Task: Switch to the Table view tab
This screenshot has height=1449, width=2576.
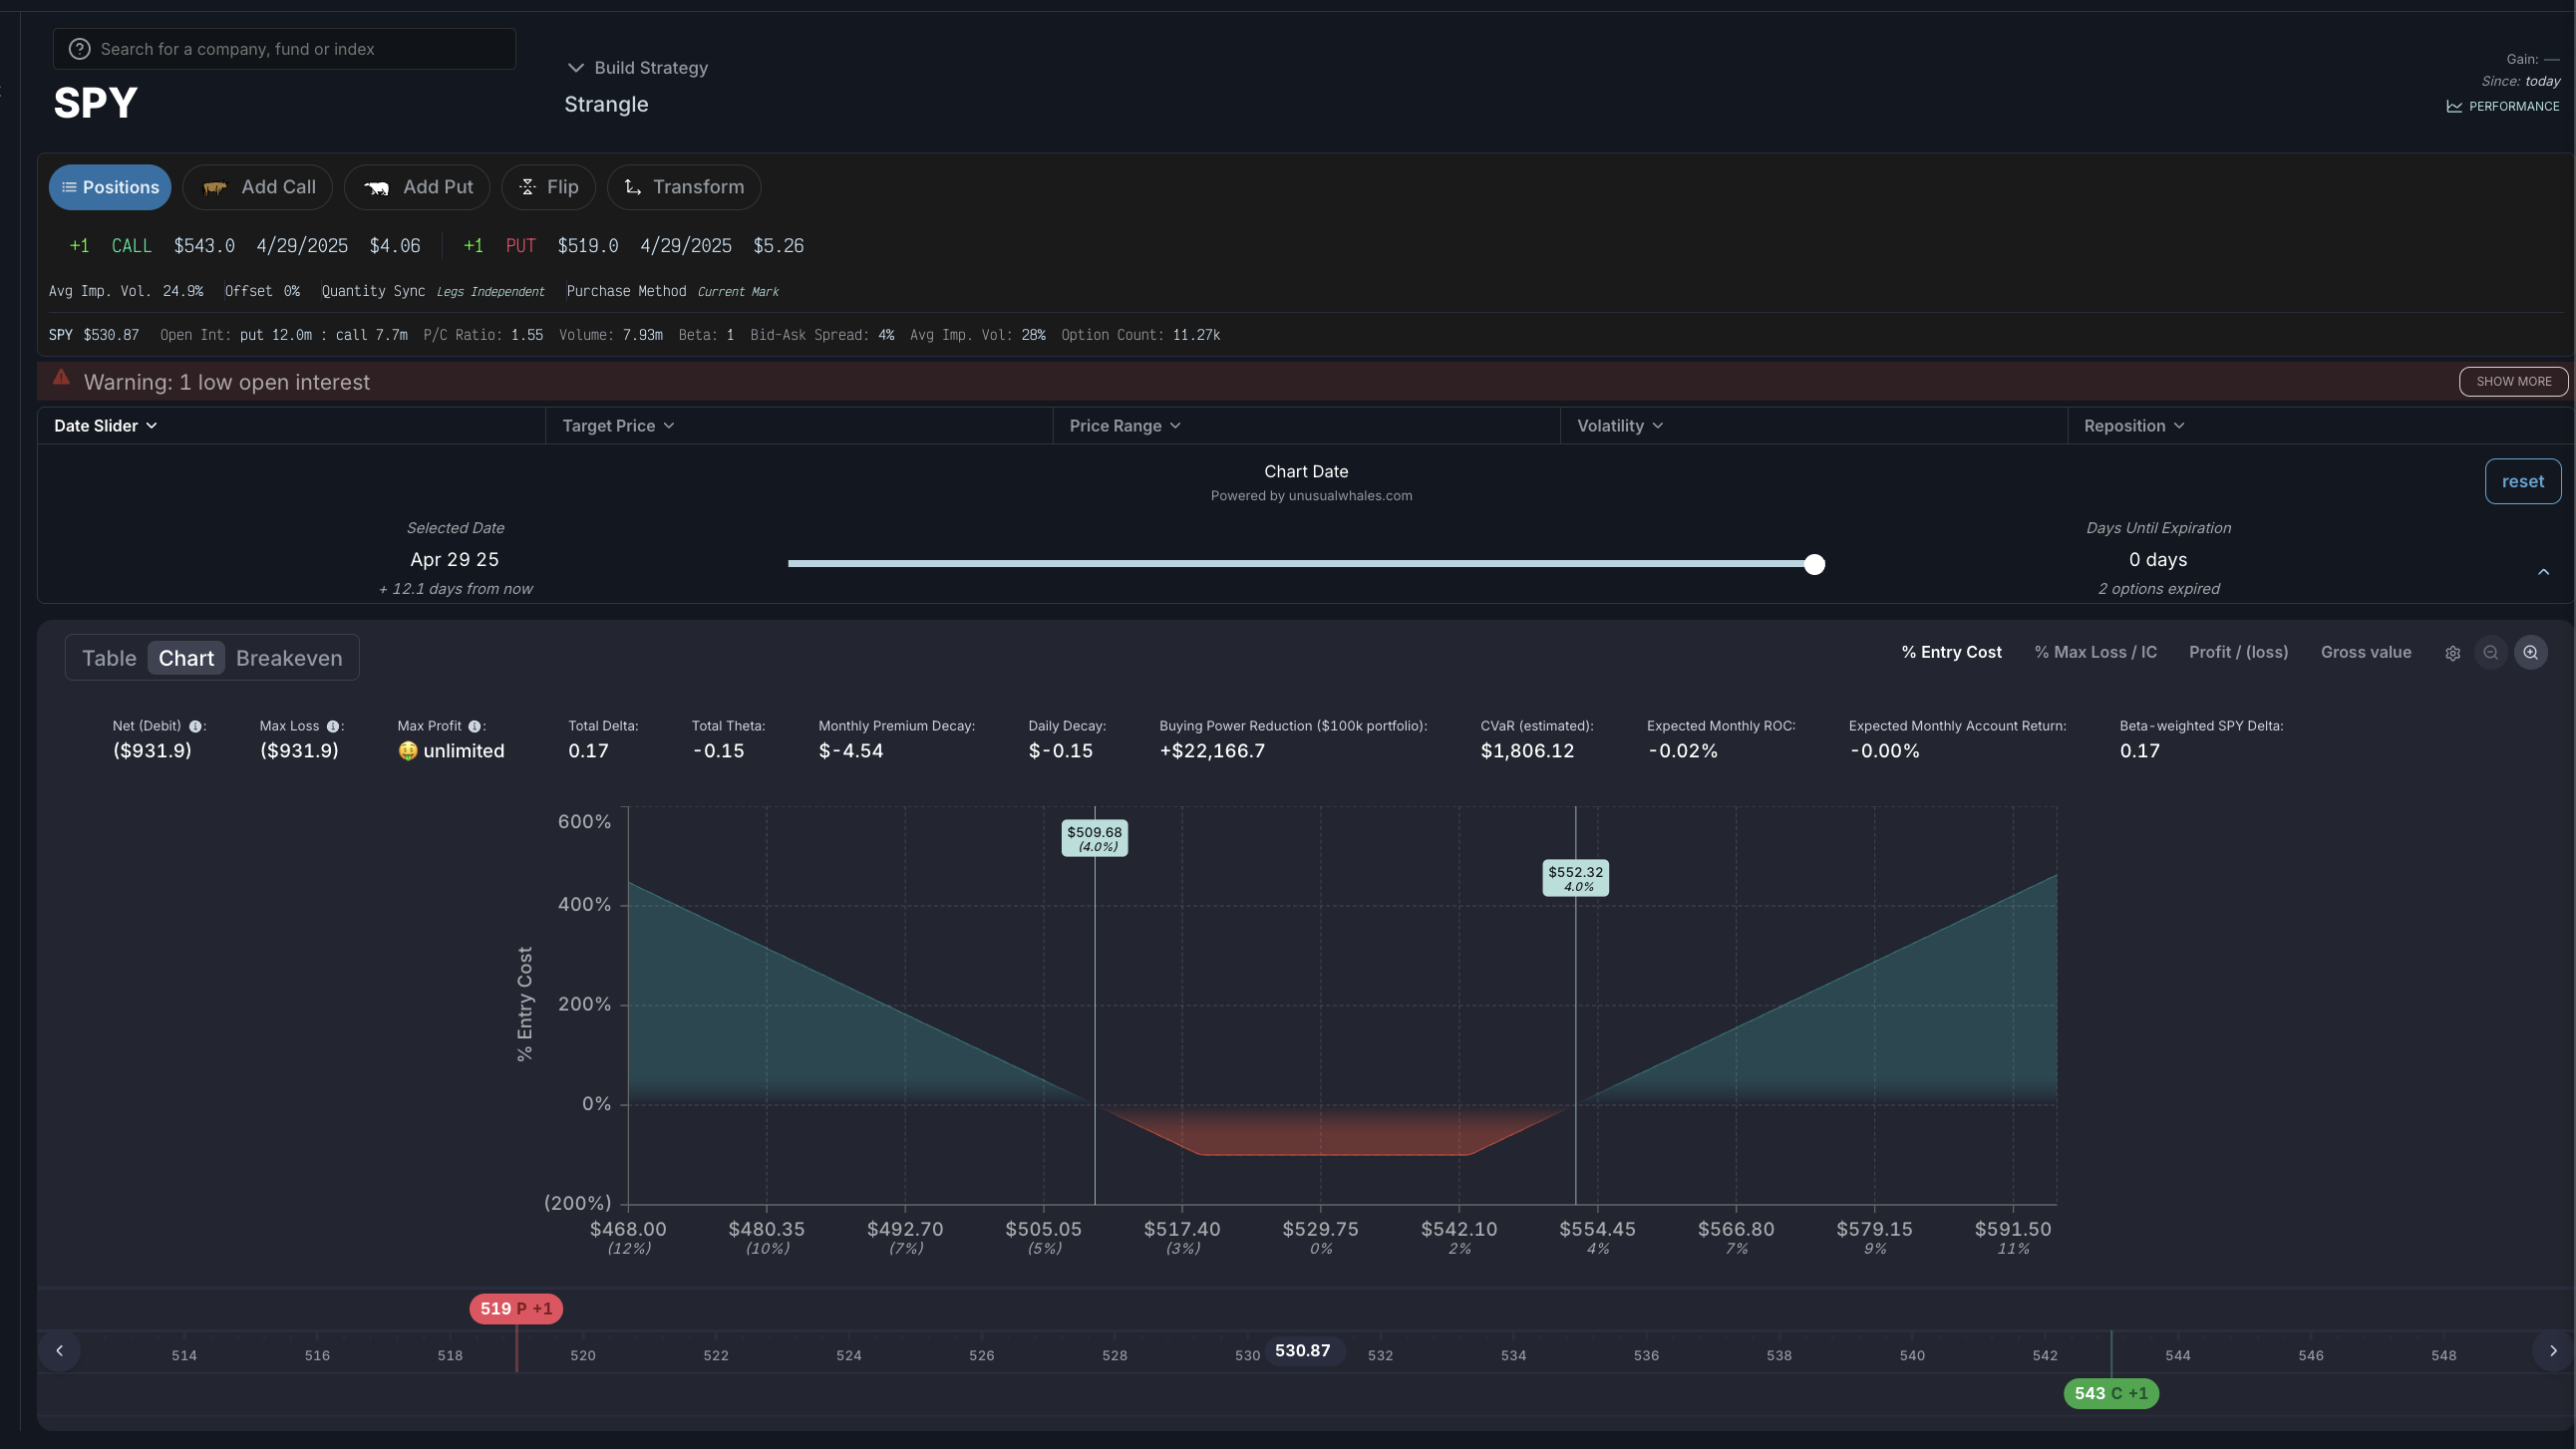Action: [x=109, y=658]
